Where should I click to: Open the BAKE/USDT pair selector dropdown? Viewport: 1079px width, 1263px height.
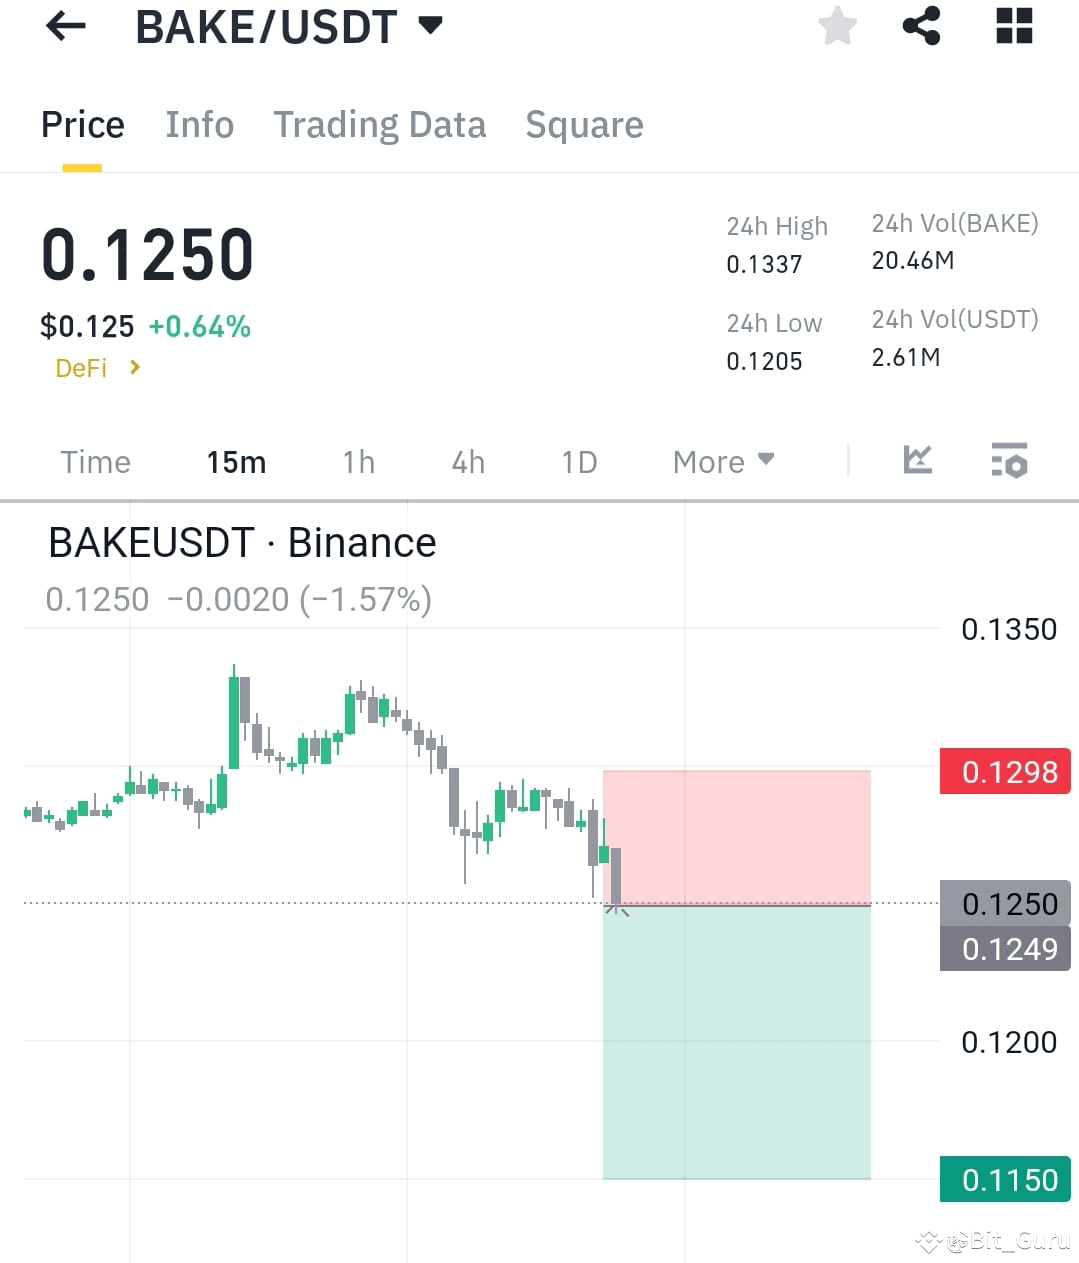tap(288, 27)
